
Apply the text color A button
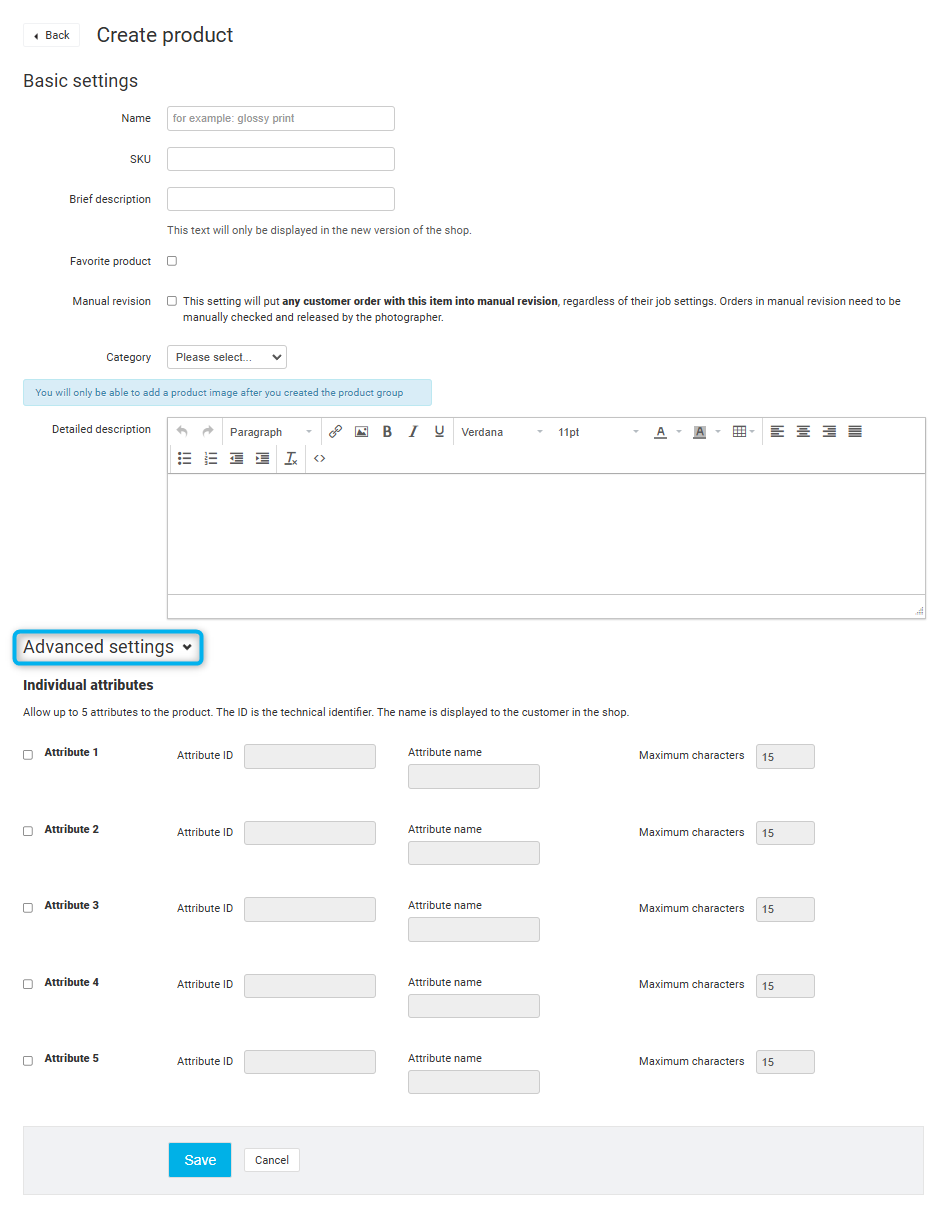(660, 432)
